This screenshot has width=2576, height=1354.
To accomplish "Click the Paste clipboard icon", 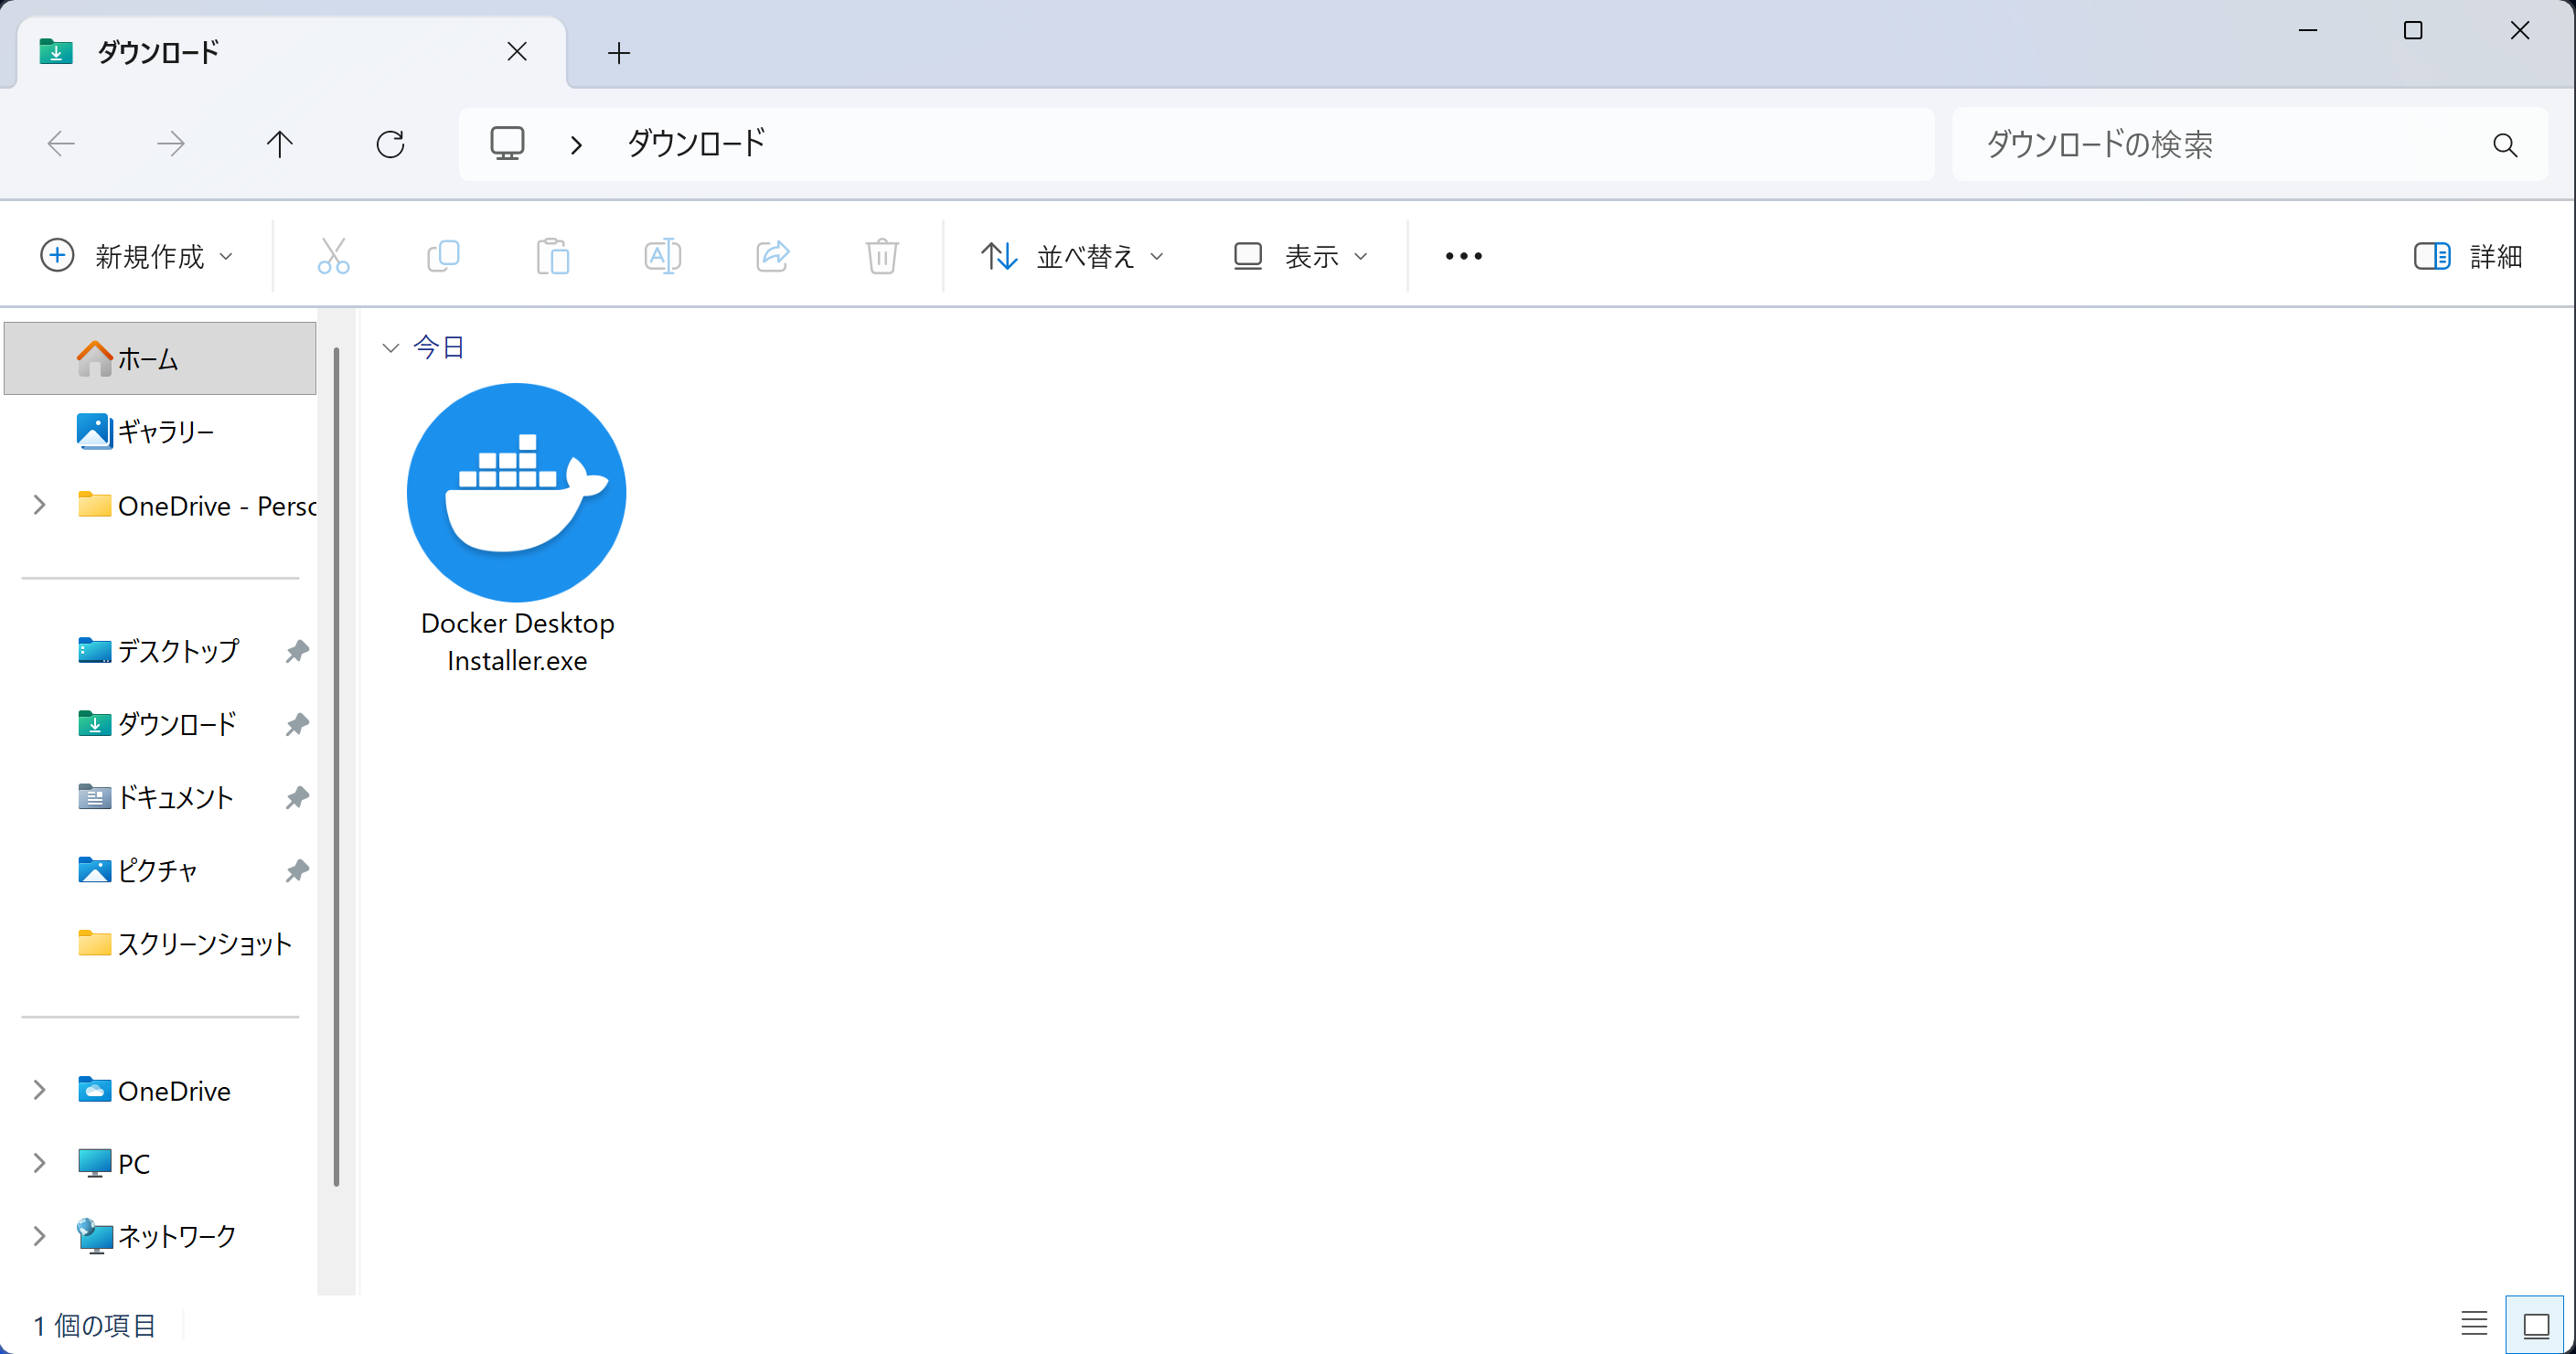I will pos(552,256).
